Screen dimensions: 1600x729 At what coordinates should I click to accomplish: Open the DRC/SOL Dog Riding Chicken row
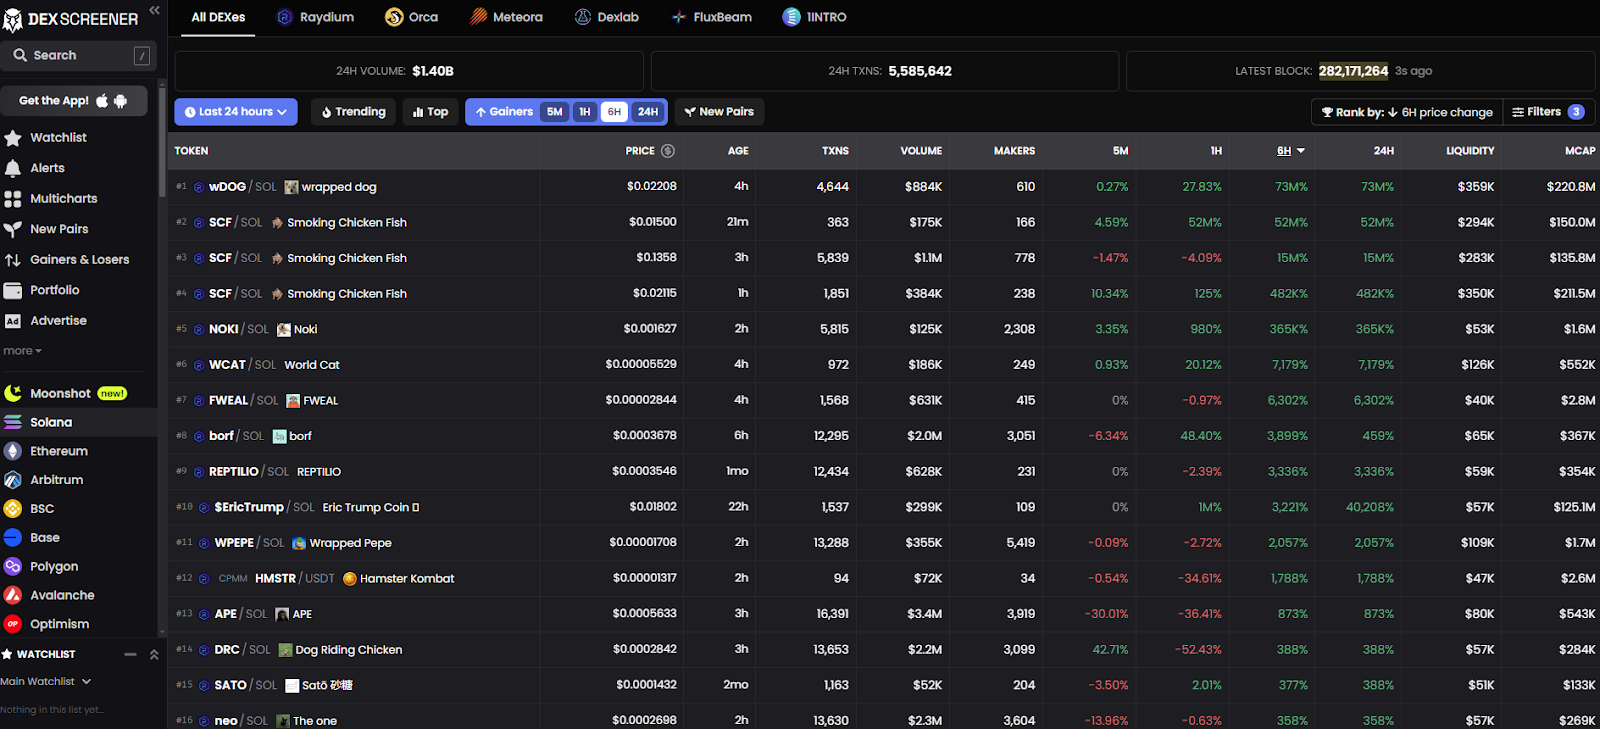click(x=884, y=650)
